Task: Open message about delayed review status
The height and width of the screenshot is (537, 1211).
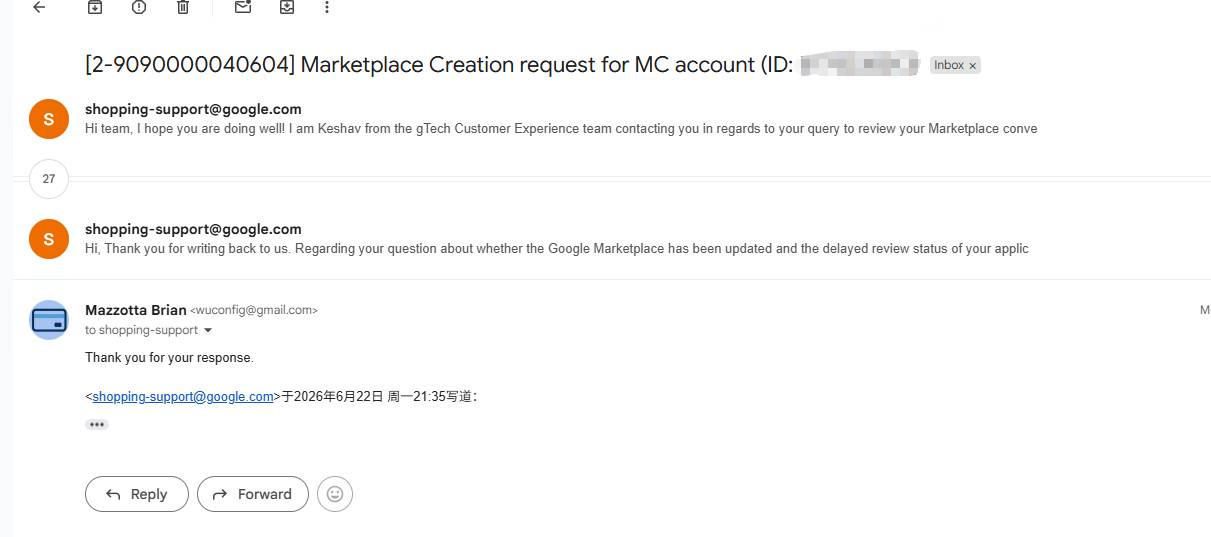Action: [x=557, y=239]
